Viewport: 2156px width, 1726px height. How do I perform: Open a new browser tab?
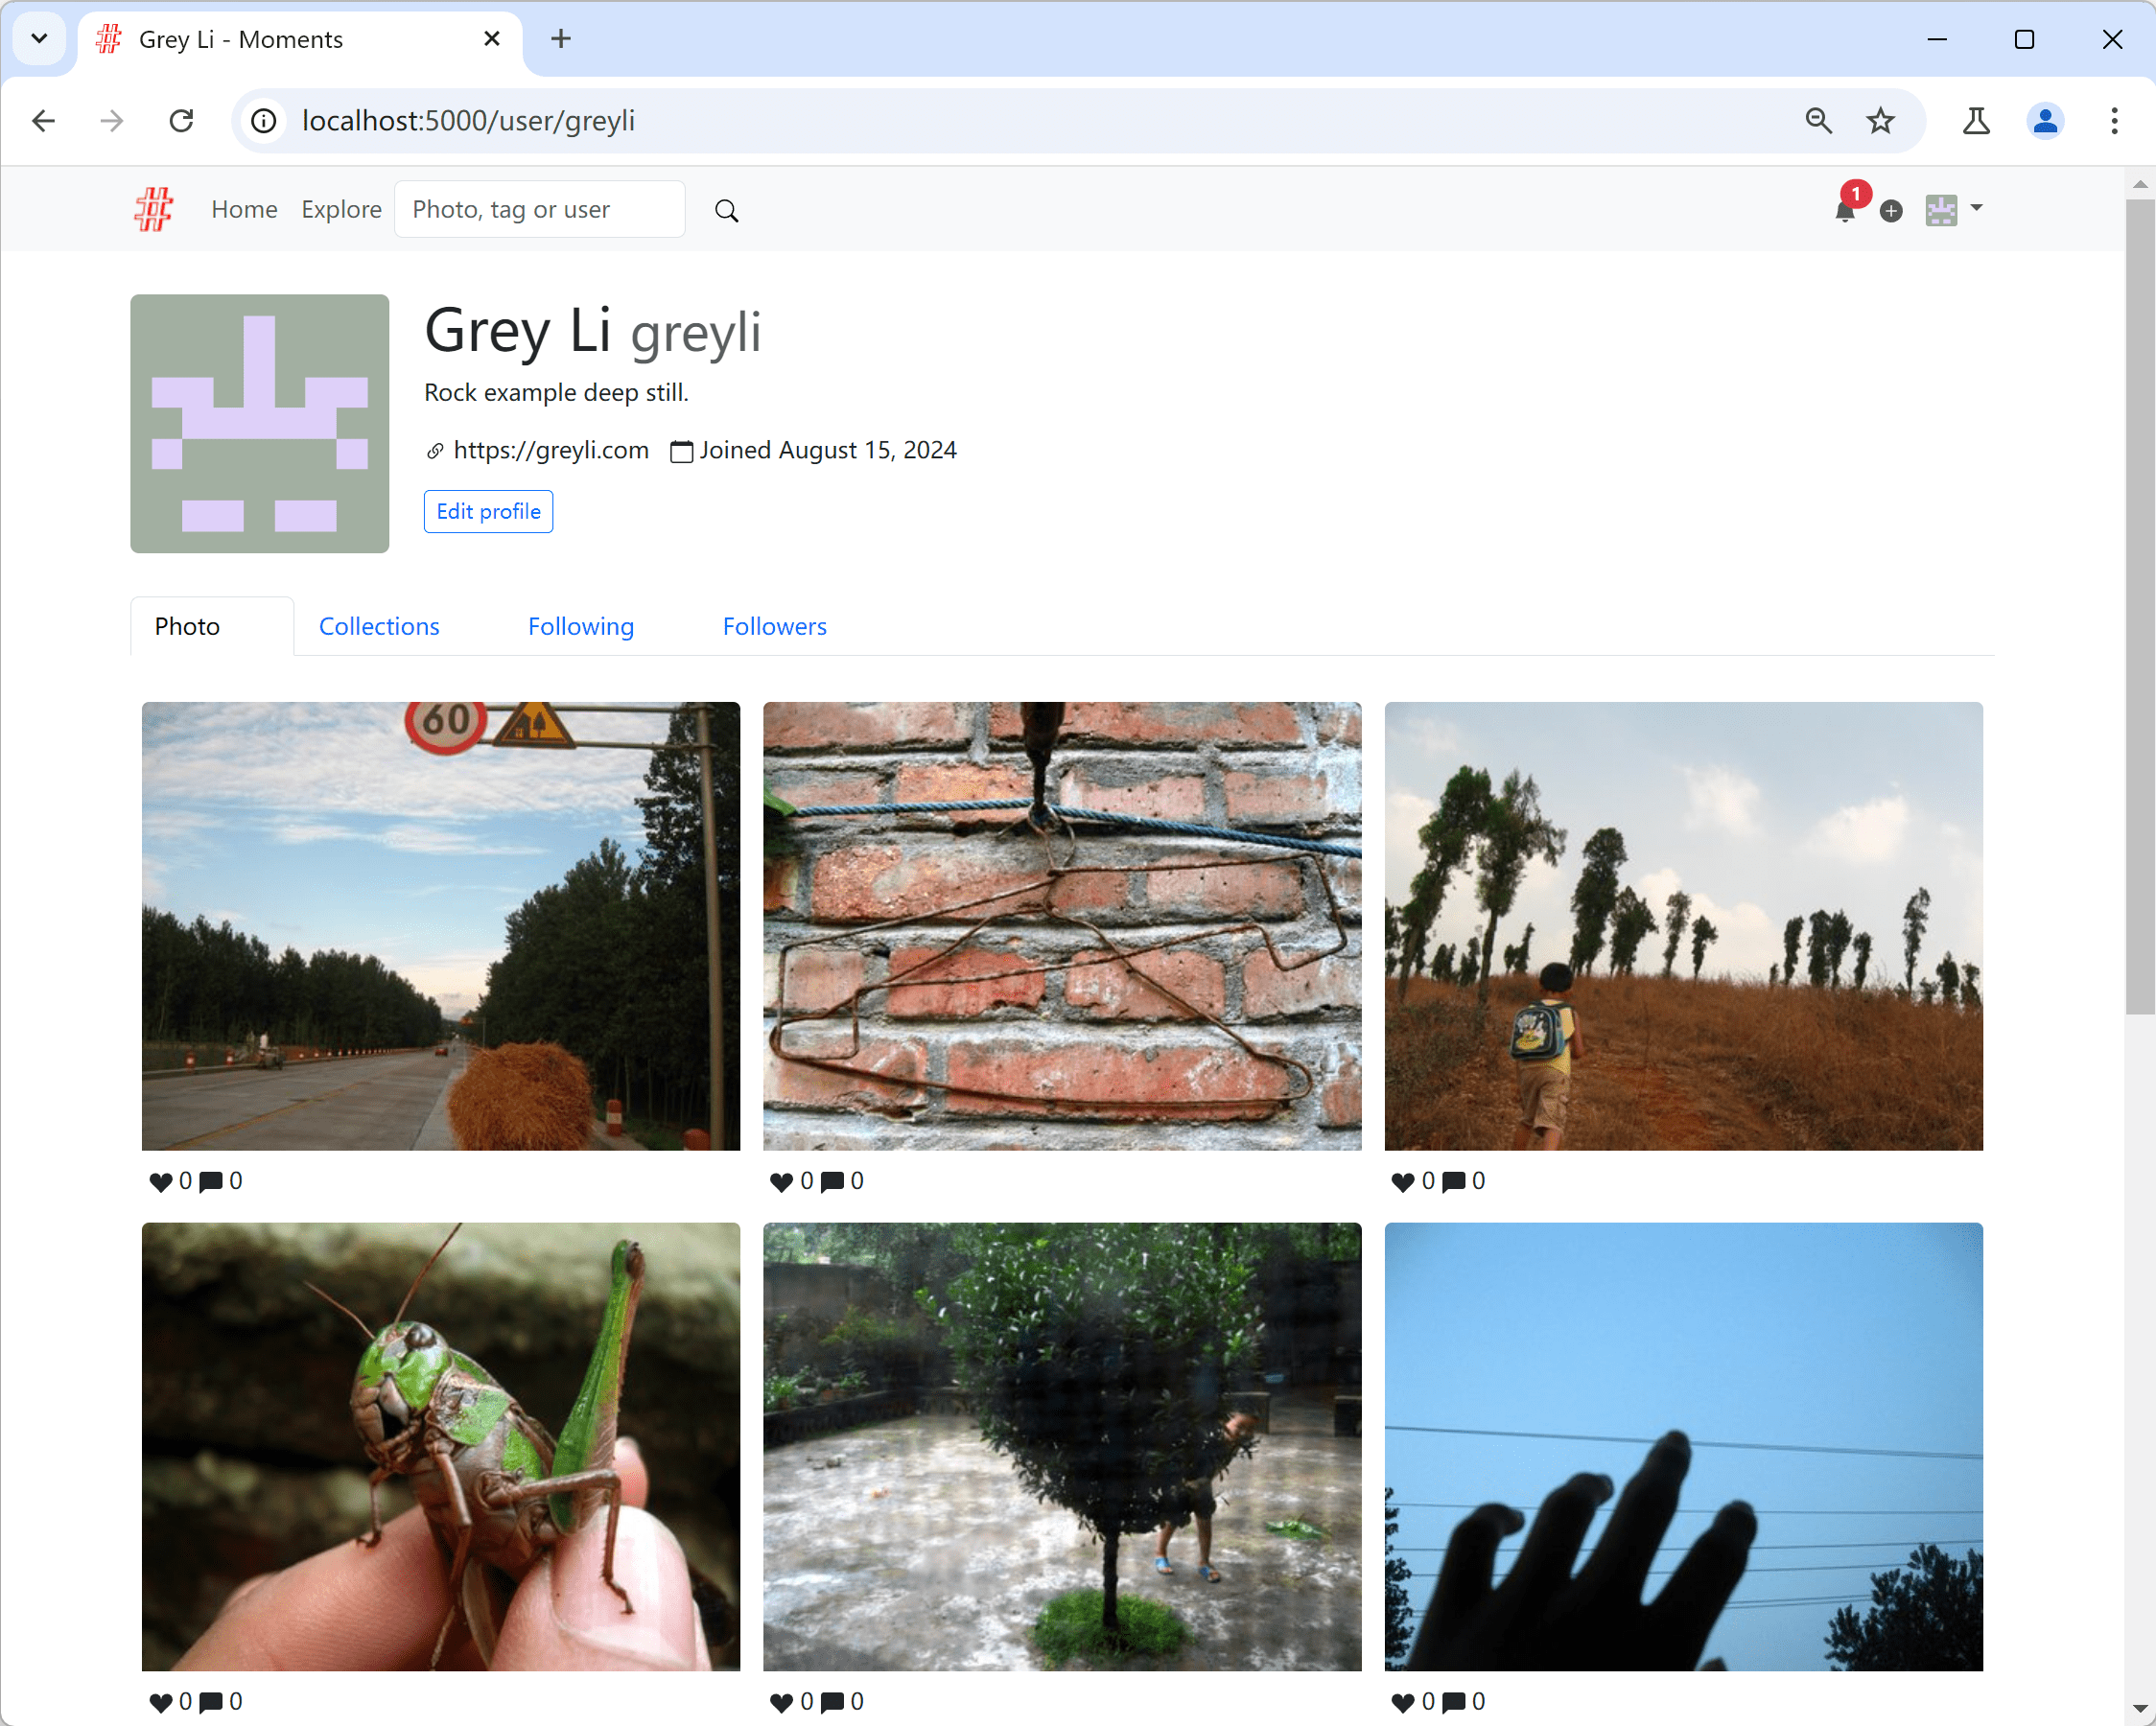click(x=561, y=39)
